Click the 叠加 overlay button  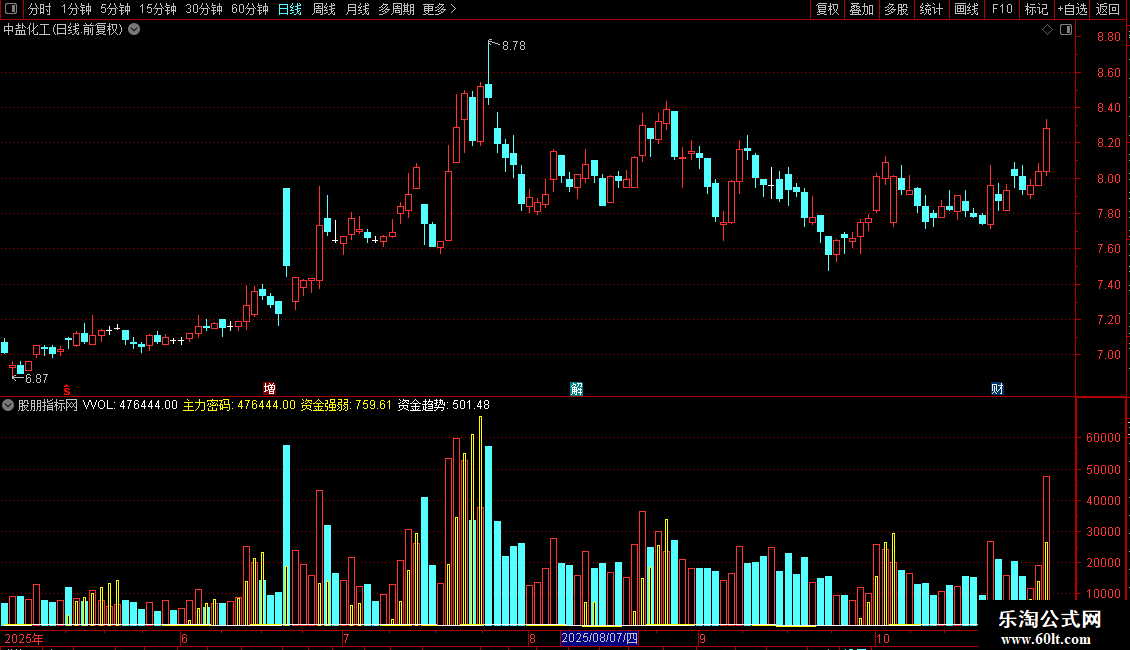tap(862, 9)
